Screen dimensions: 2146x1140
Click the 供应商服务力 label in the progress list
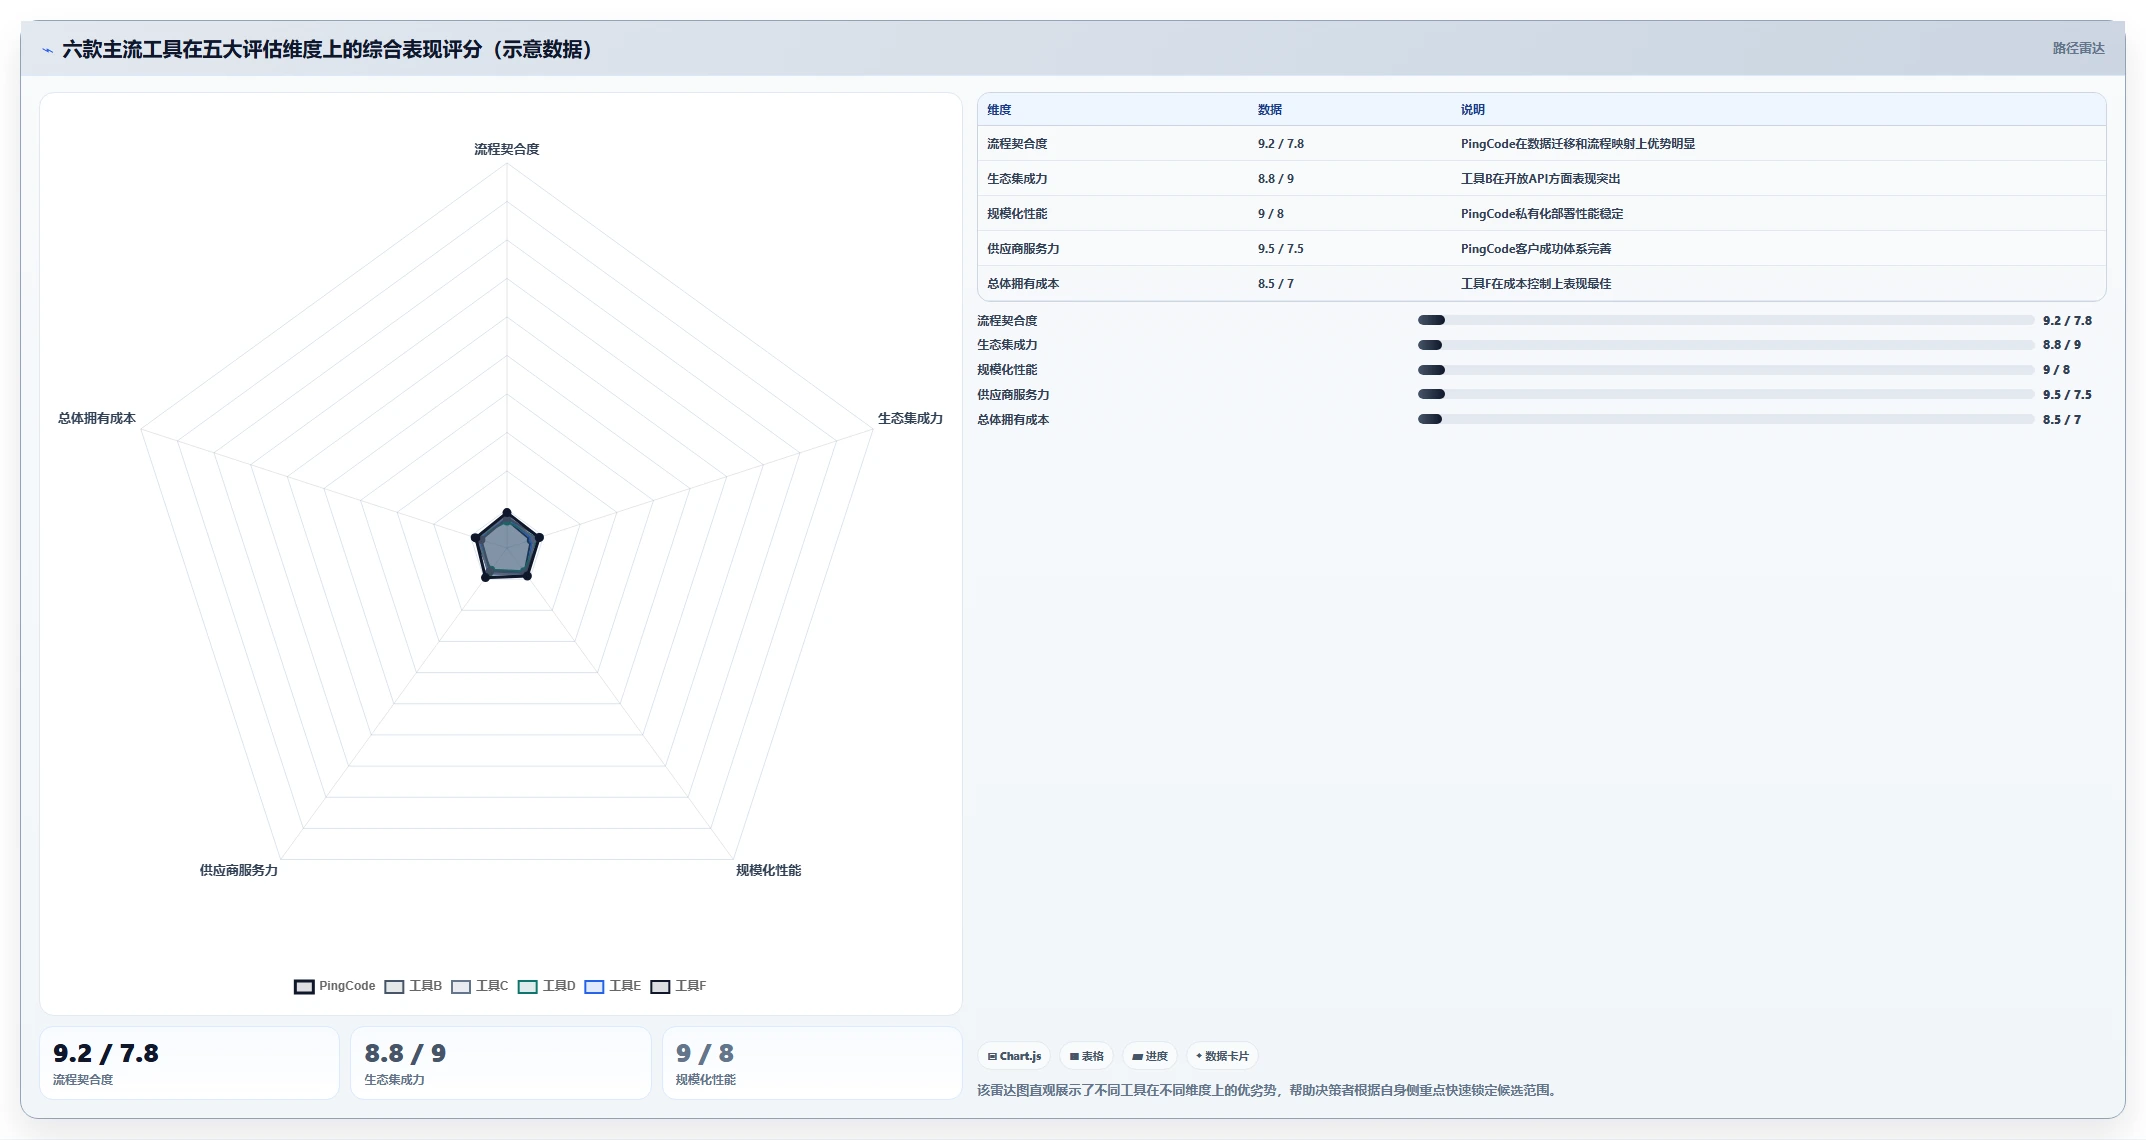click(x=1013, y=395)
